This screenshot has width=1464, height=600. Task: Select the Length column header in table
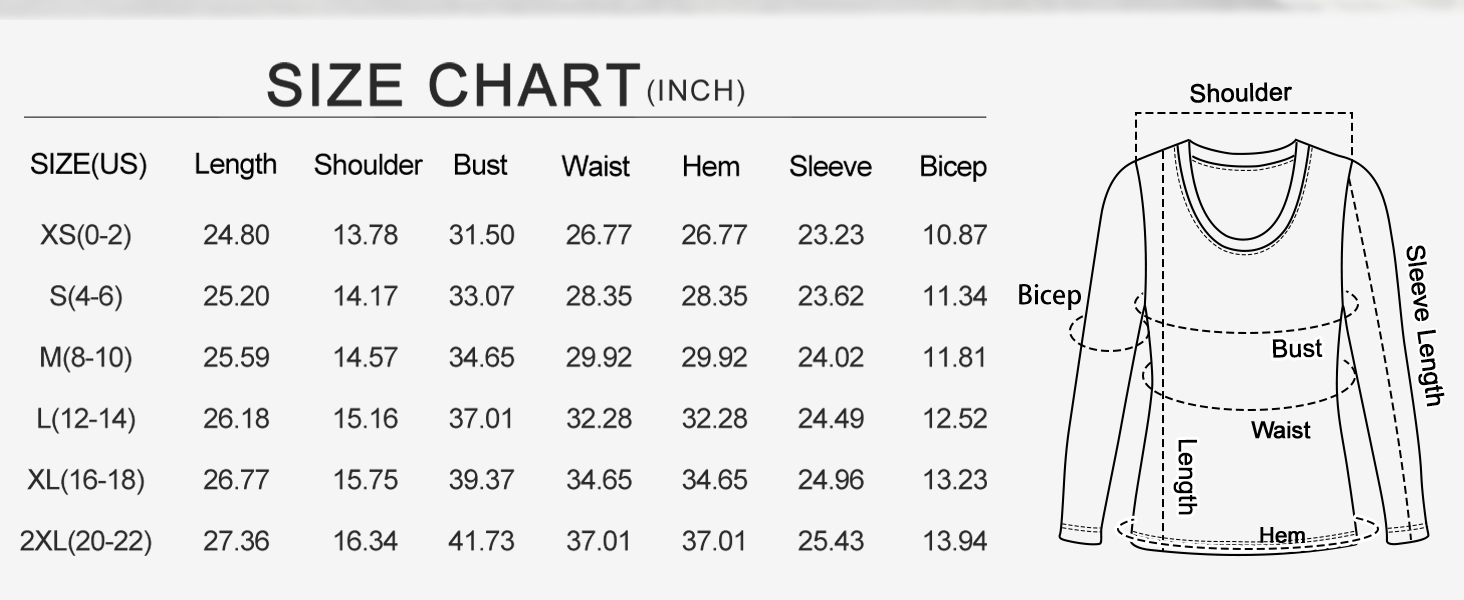235,165
